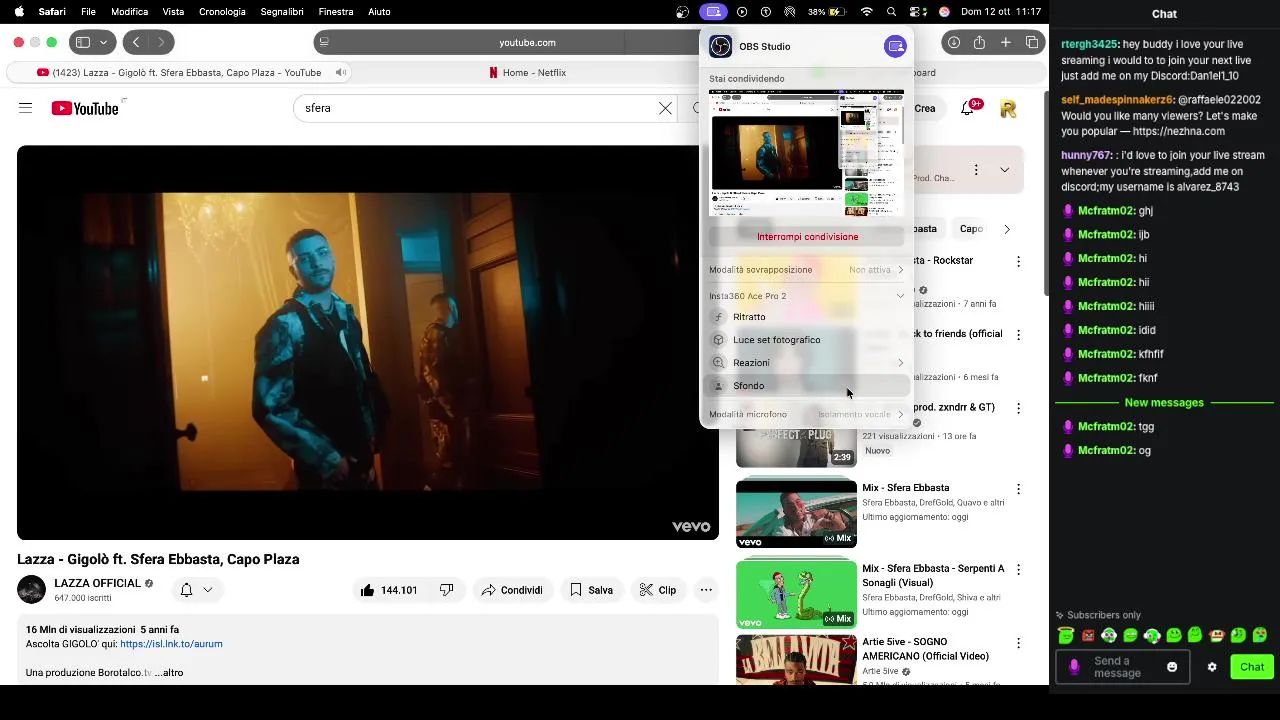The width and height of the screenshot is (1280, 720).
Task: Click Send a message chat input
Action: pyautogui.click(x=1122, y=667)
